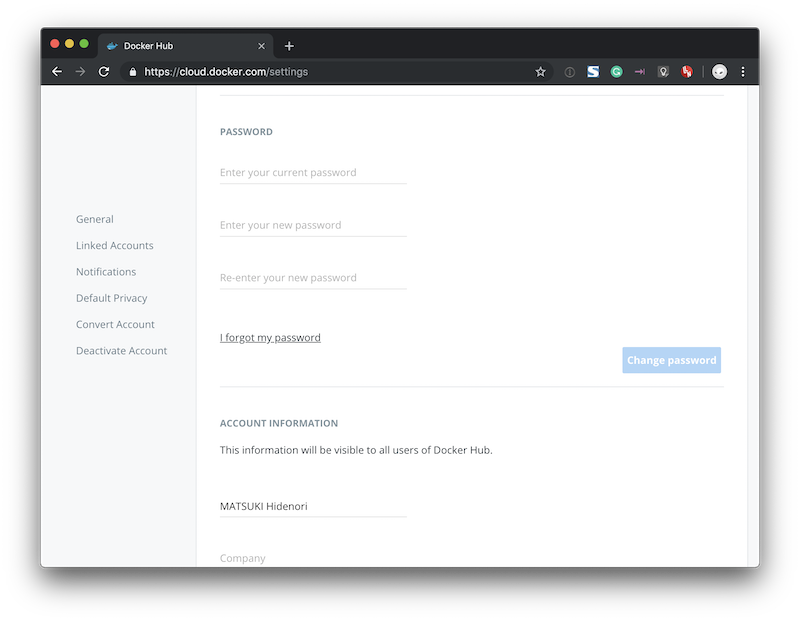Click the profile avatar in the toolbar

[719, 72]
